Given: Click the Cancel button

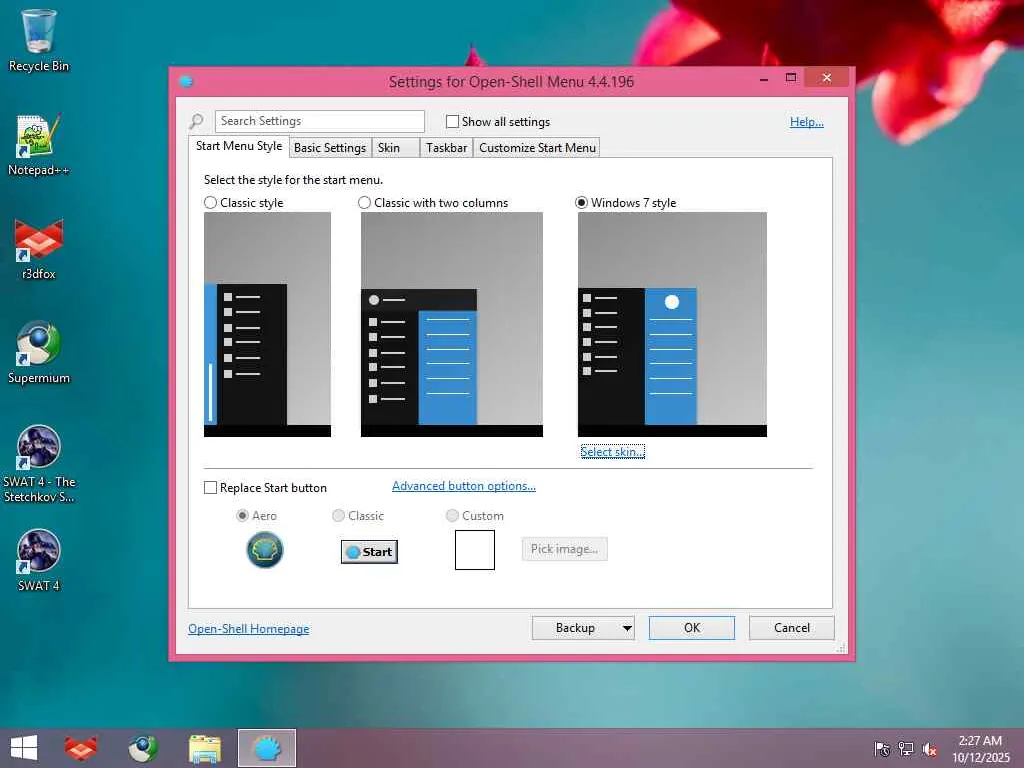Looking at the screenshot, I should [792, 628].
